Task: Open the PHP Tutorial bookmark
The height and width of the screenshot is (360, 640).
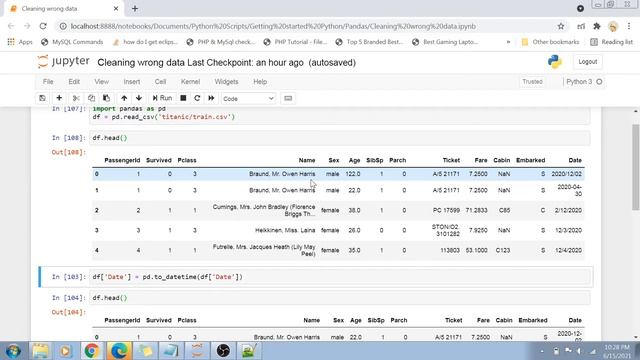Action: click(295, 42)
